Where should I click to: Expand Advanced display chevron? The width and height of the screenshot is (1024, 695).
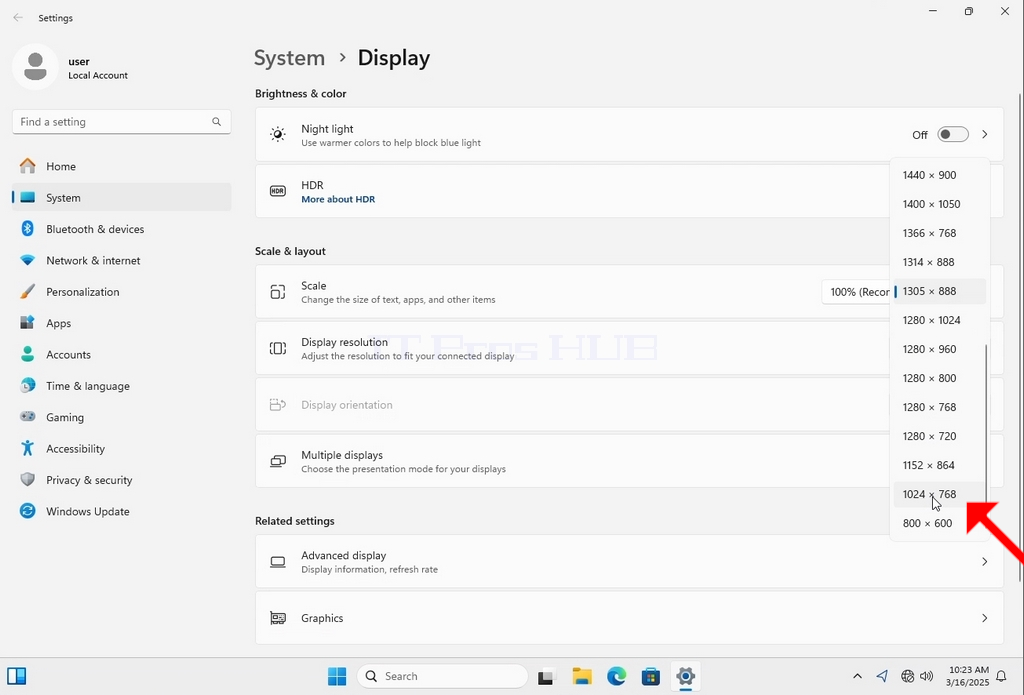click(985, 562)
